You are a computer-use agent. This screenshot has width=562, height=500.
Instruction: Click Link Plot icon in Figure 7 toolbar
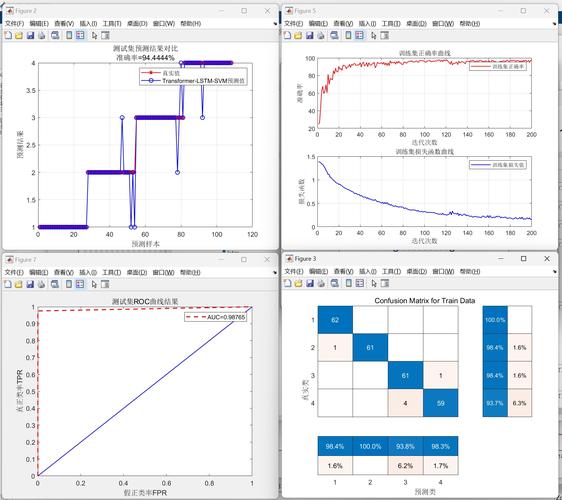click(55, 284)
